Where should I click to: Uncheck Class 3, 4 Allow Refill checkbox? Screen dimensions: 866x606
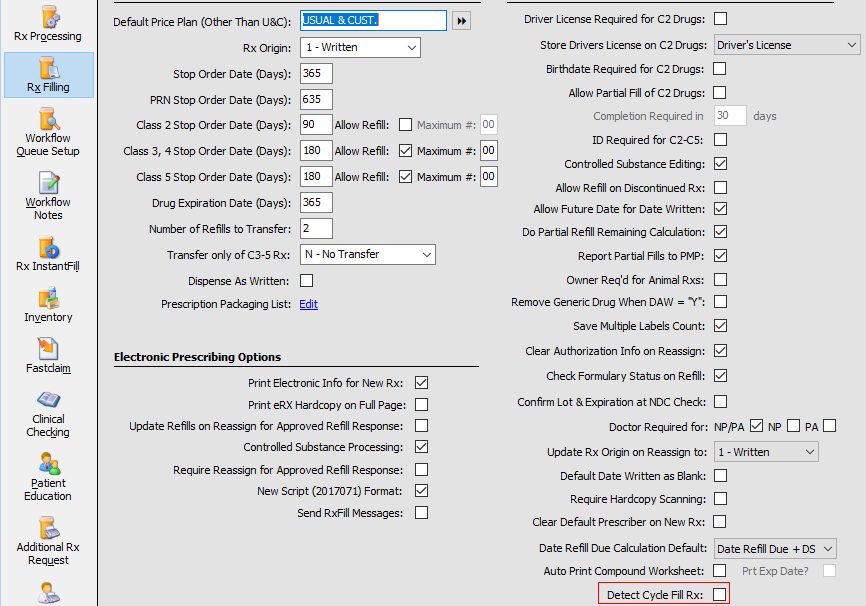pyautogui.click(x=405, y=151)
